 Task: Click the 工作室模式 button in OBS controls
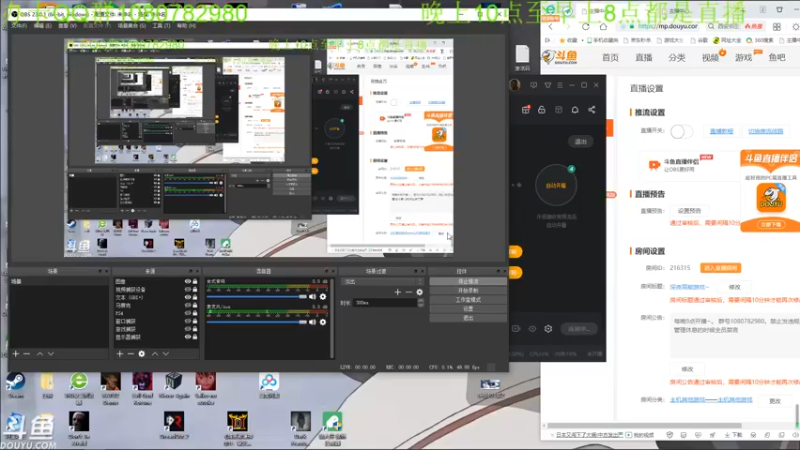pos(468,300)
